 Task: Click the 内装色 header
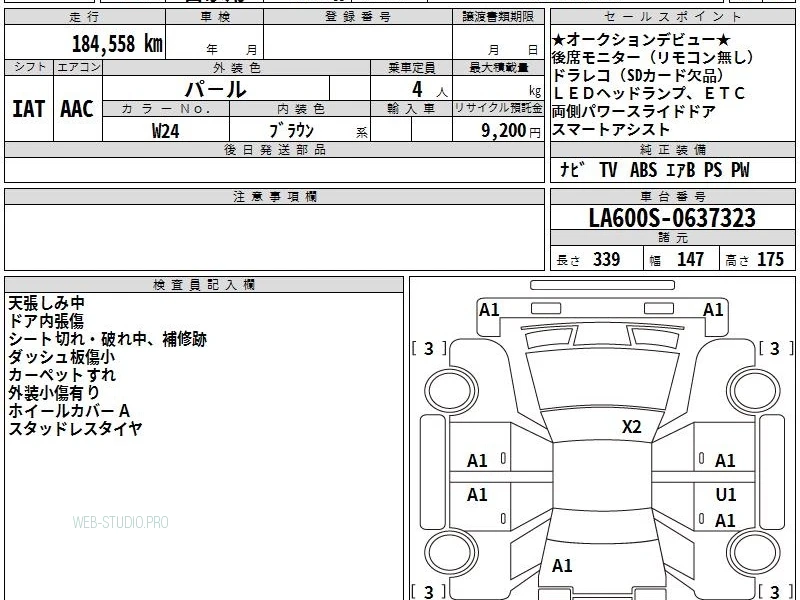coord(301,109)
